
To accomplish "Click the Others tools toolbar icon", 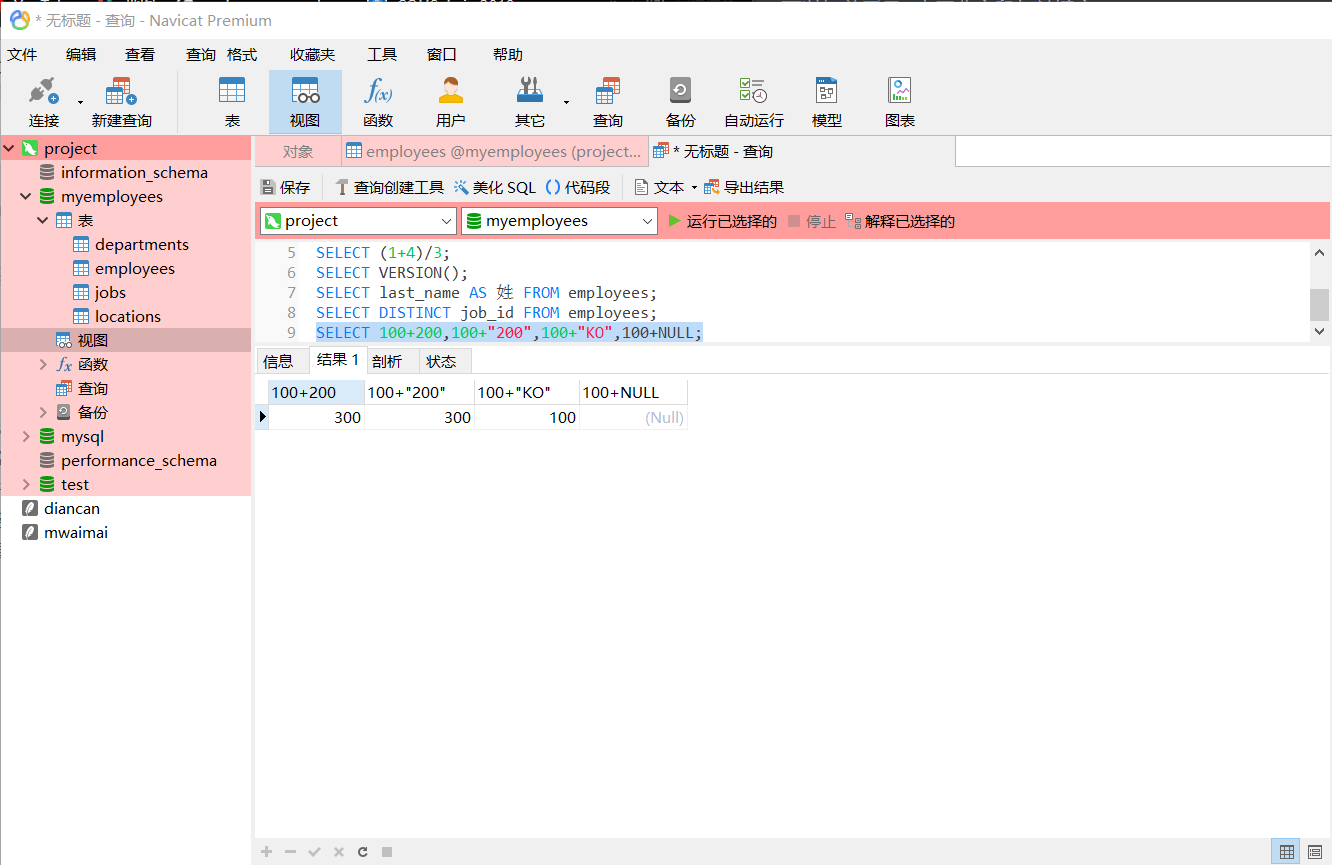I will pyautogui.click(x=530, y=101).
